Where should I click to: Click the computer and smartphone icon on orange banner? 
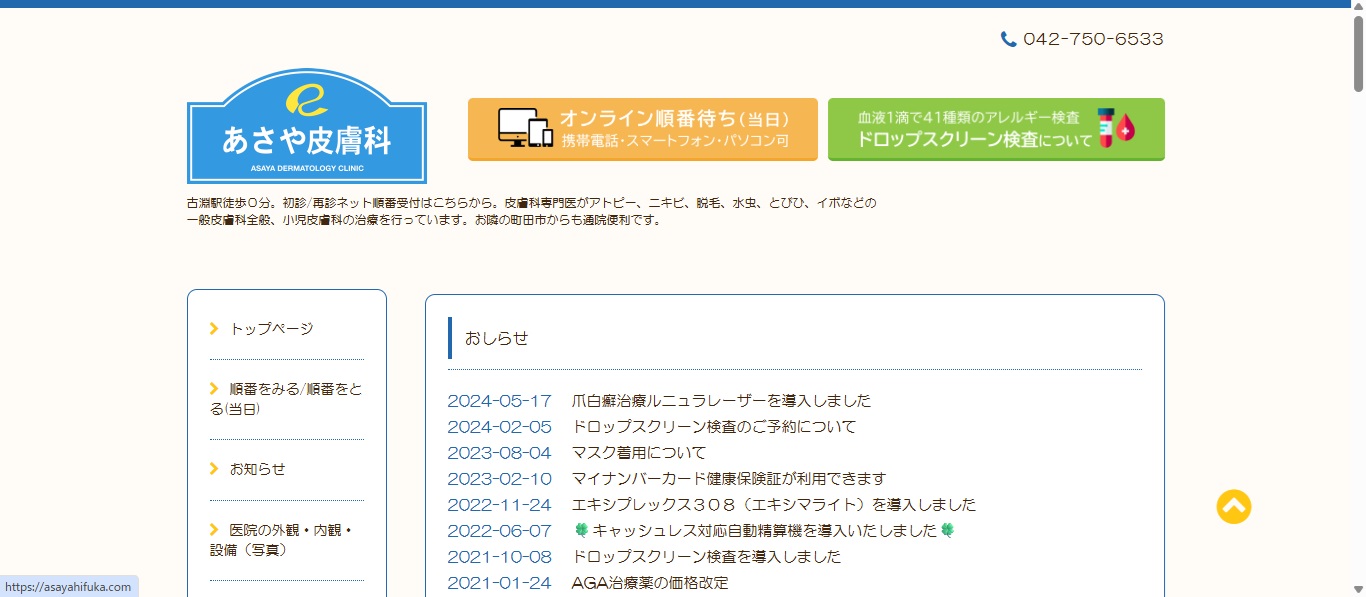click(525, 128)
